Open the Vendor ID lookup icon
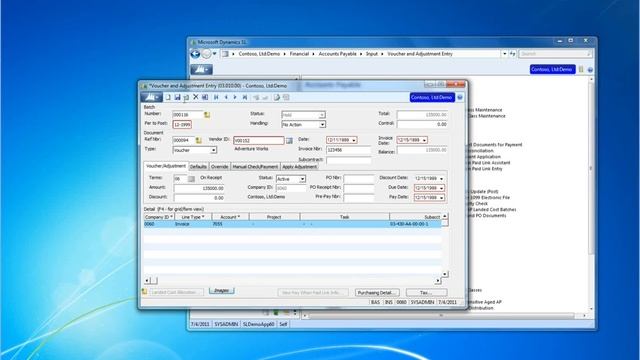 (289, 140)
